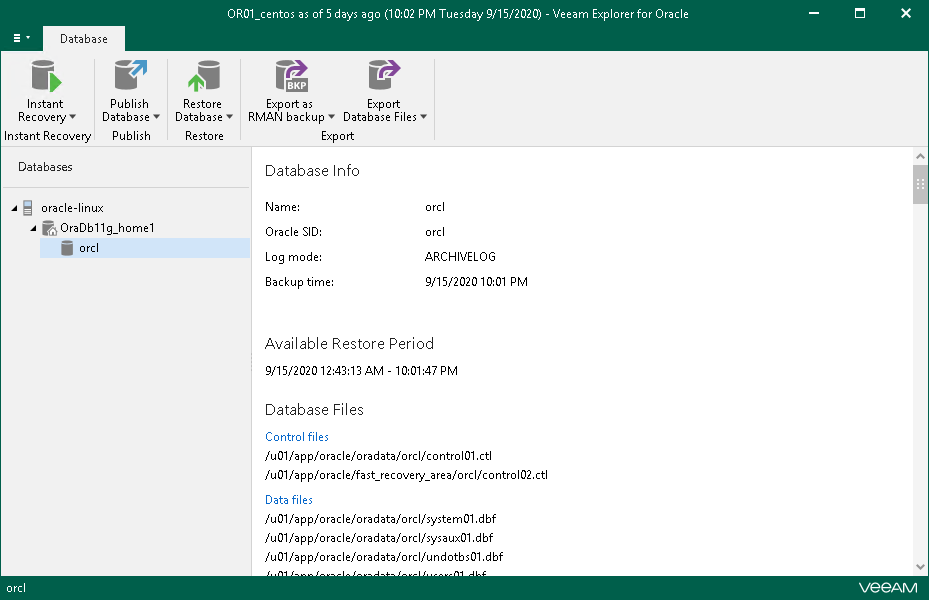
Task: Open the Export as RMAN backup dropdown arrow
Action: click(x=331, y=117)
